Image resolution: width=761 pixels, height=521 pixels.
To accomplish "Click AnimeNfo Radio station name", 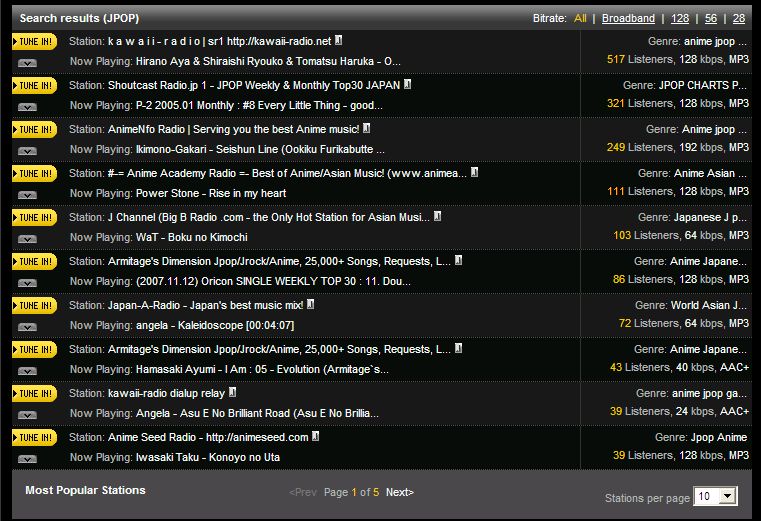I will (x=233, y=129).
